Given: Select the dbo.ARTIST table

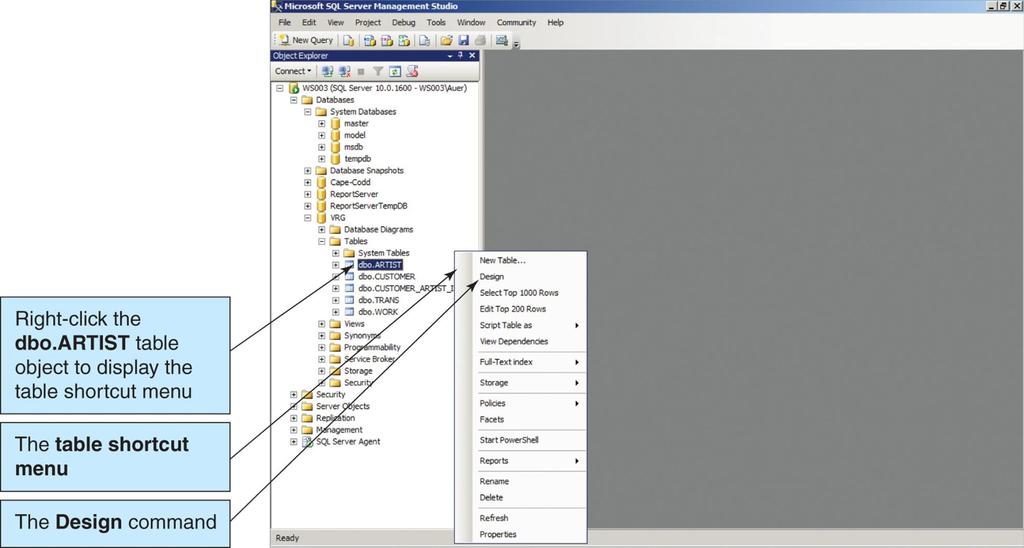Looking at the screenshot, I should (x=379, y=265).
